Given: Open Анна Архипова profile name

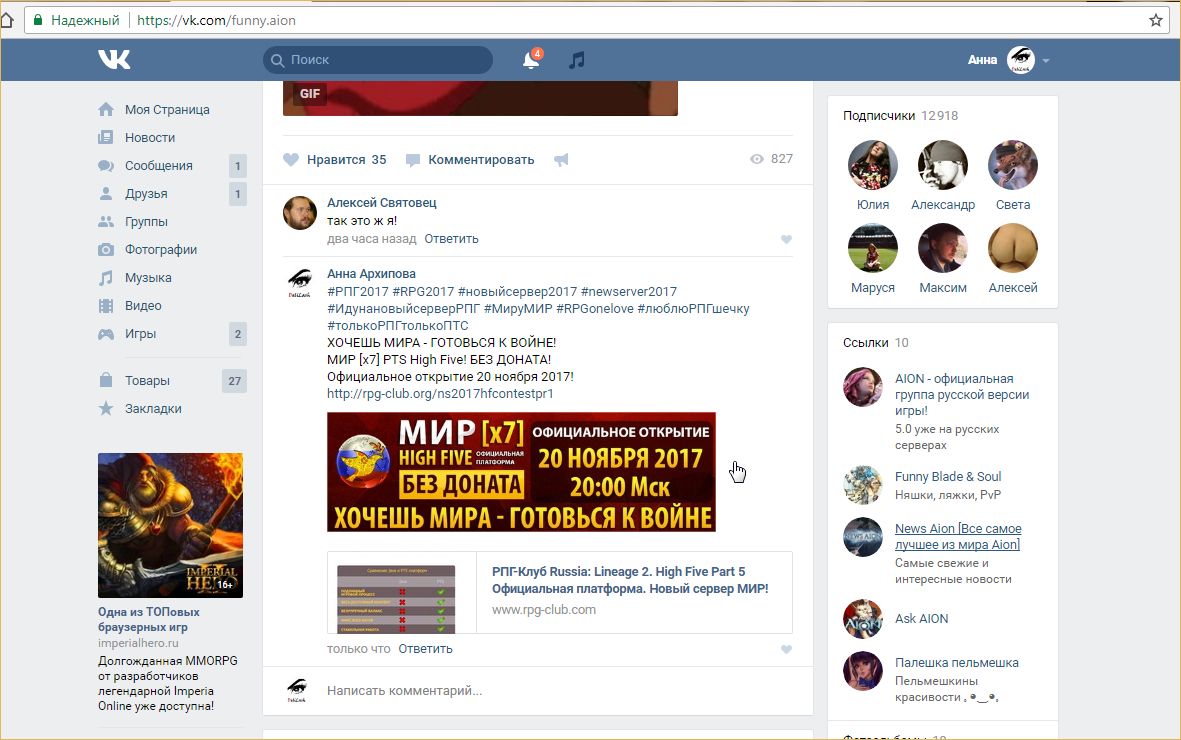Looking at the screenshot, I should pyautogui.click(x=371, y=274).
